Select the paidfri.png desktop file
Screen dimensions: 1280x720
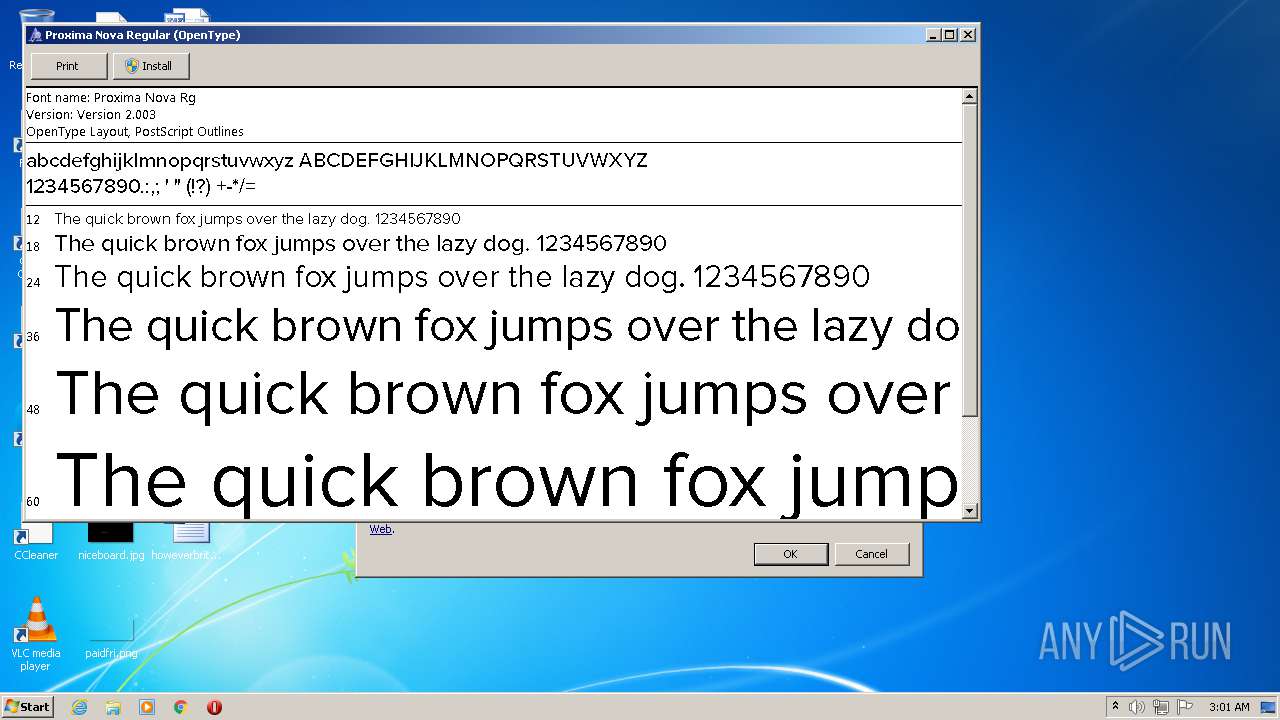(x=111, y=640)
